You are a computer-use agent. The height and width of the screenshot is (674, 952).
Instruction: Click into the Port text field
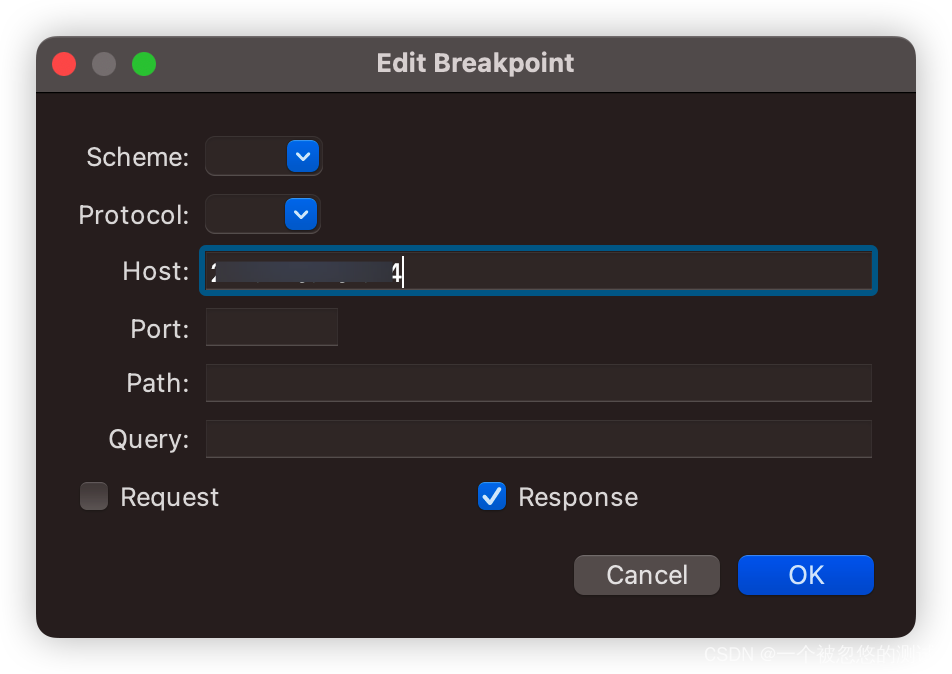271,327
